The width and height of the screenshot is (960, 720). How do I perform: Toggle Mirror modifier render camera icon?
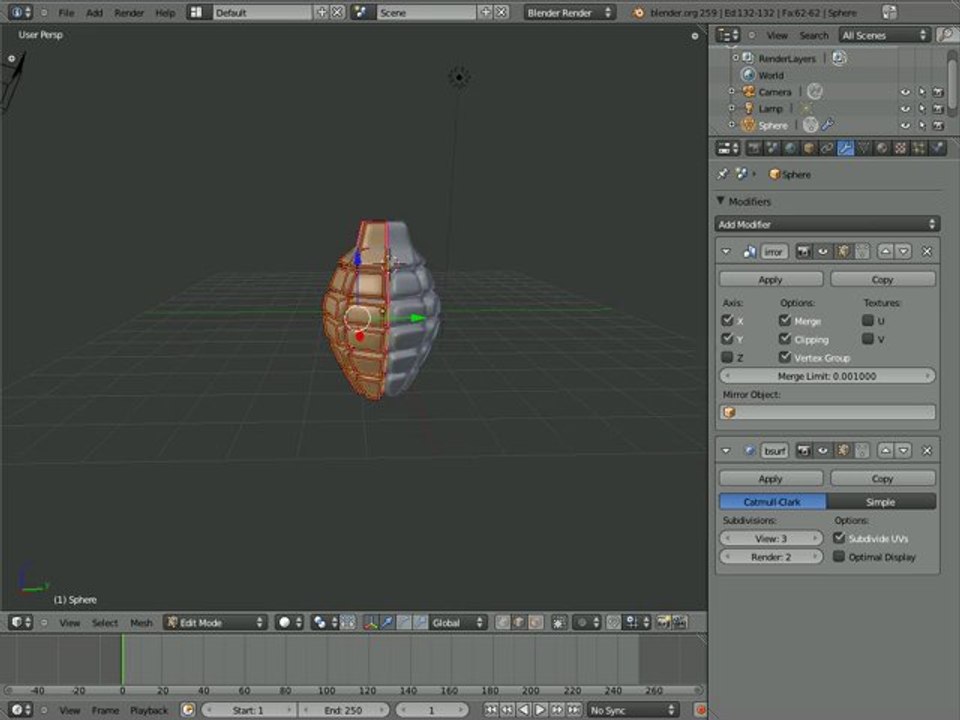[803, 252]
